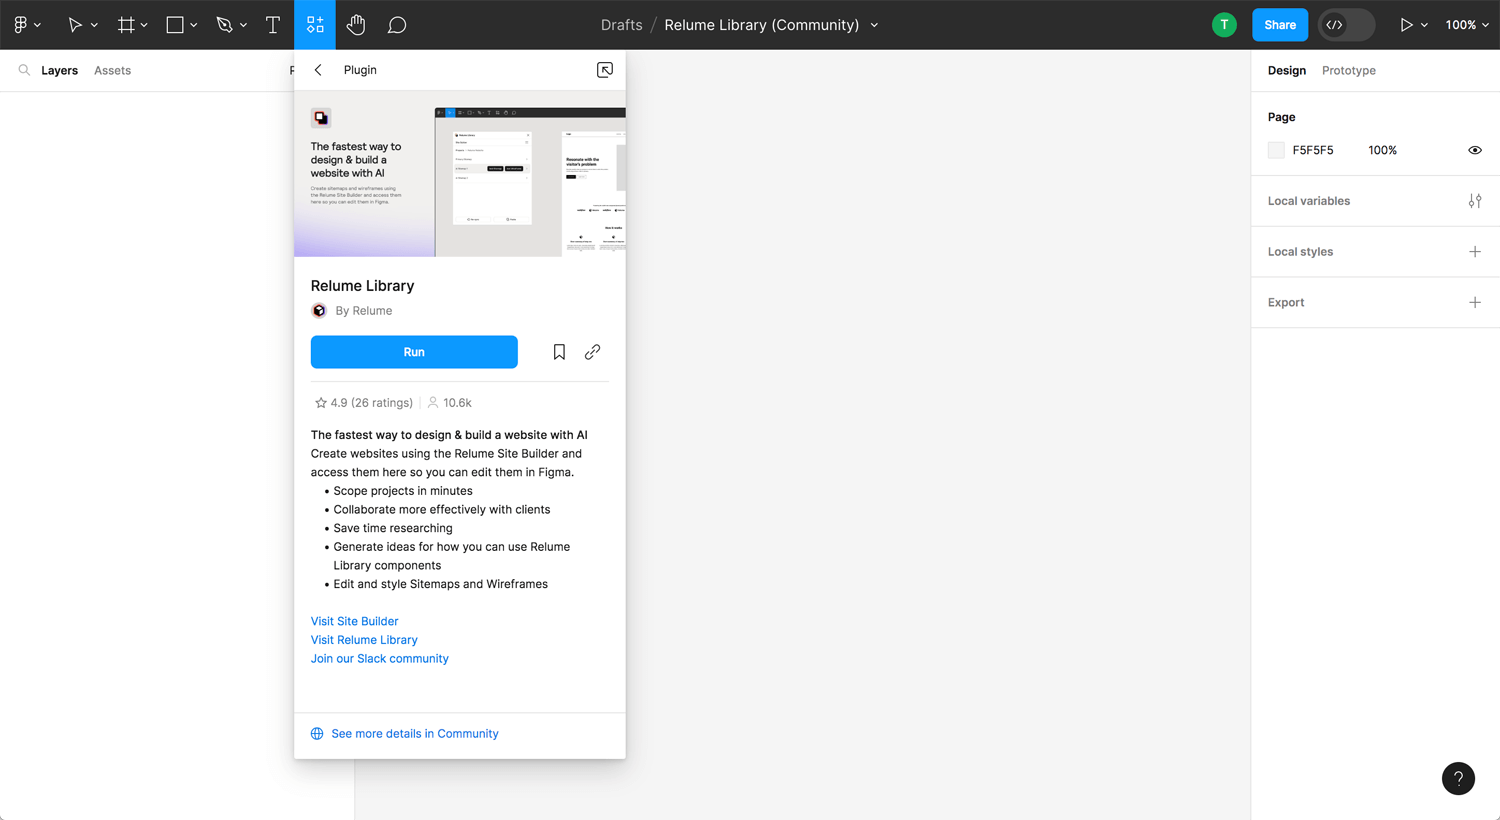Open See more details in Community
The width and height of the screenshot is (1500, 820).
[x=414, y=734]
